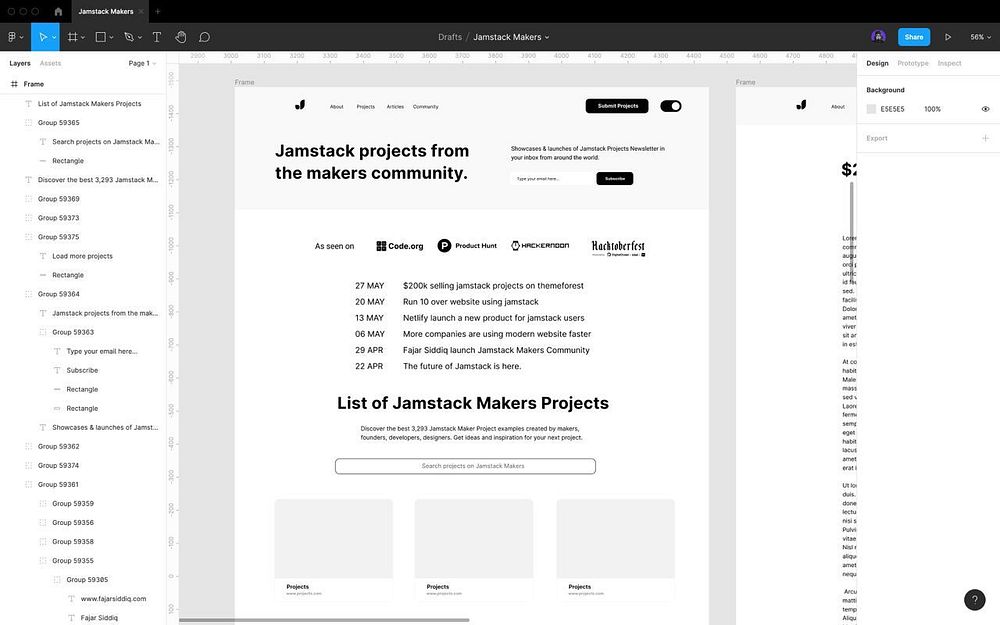The height and width of the screenshot is (625, 1000).
Task: Select the Pen tool
Action: (x=129, y=37)
